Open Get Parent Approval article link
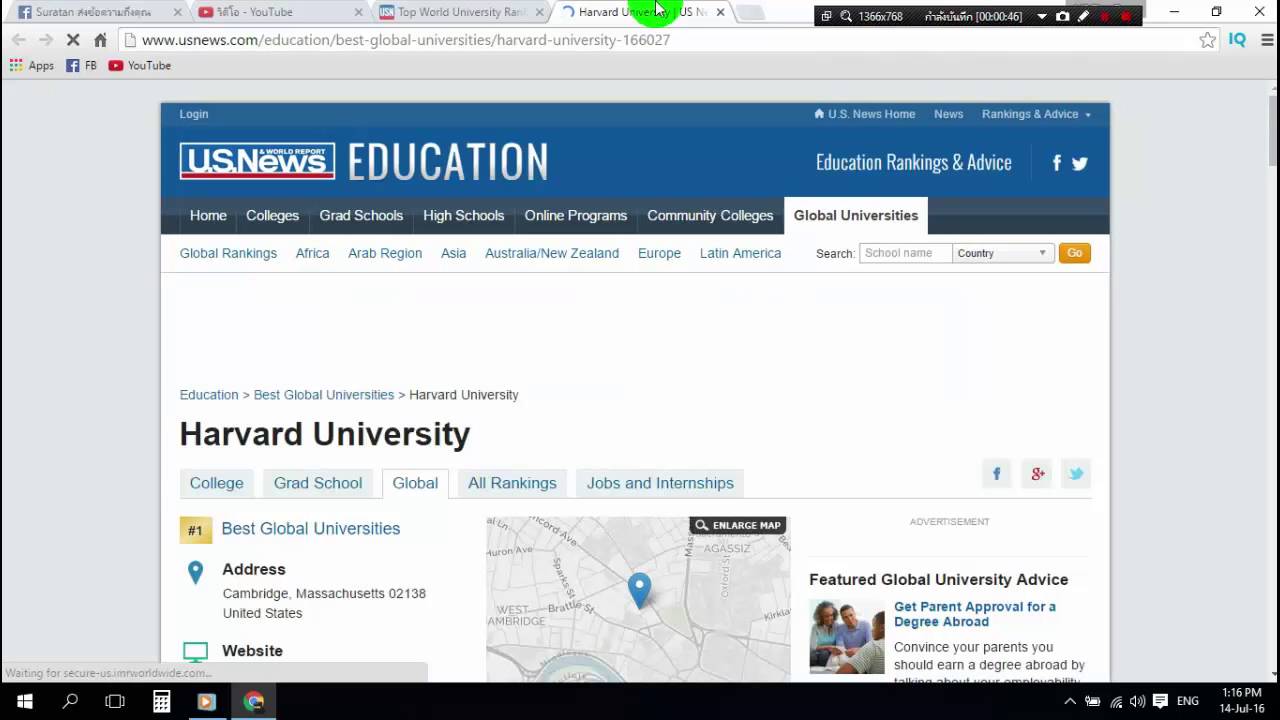The width and height of the screenshot is (1280, 720). [975, 614]
